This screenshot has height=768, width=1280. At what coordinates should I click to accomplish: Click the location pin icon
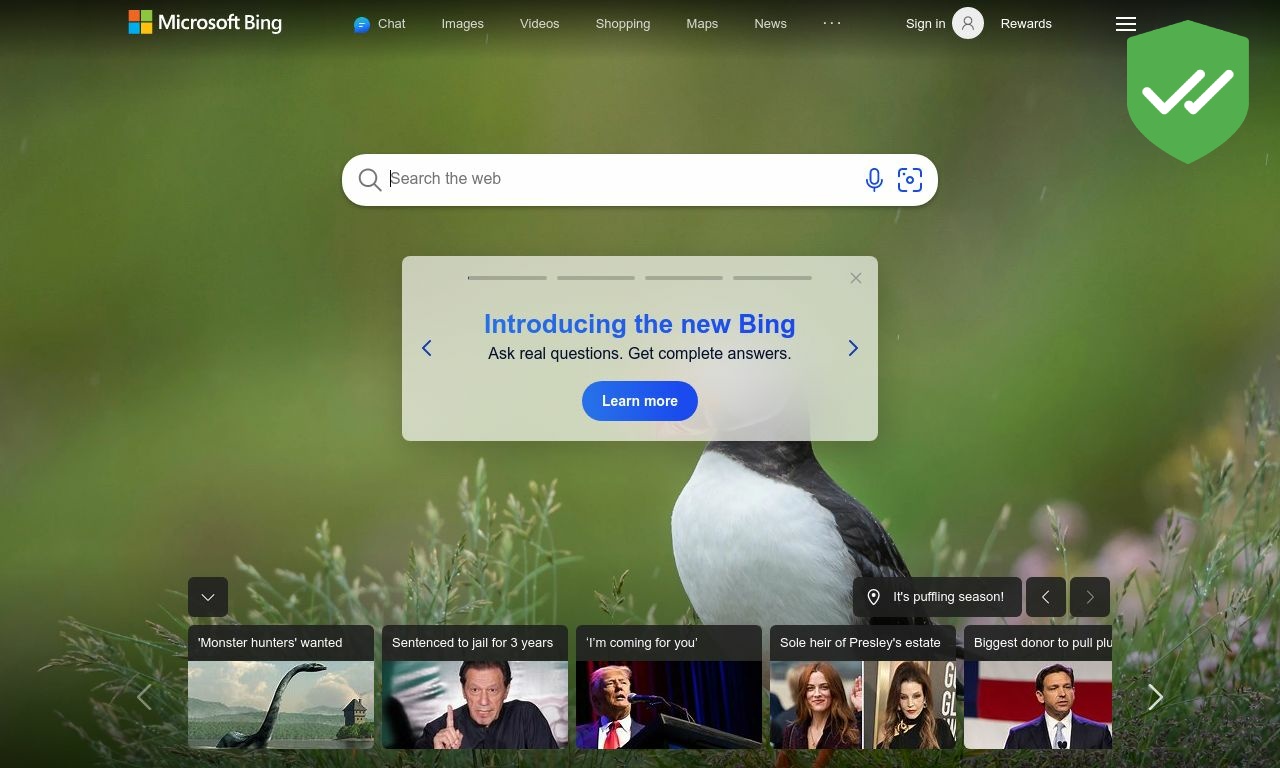(873, 597)
